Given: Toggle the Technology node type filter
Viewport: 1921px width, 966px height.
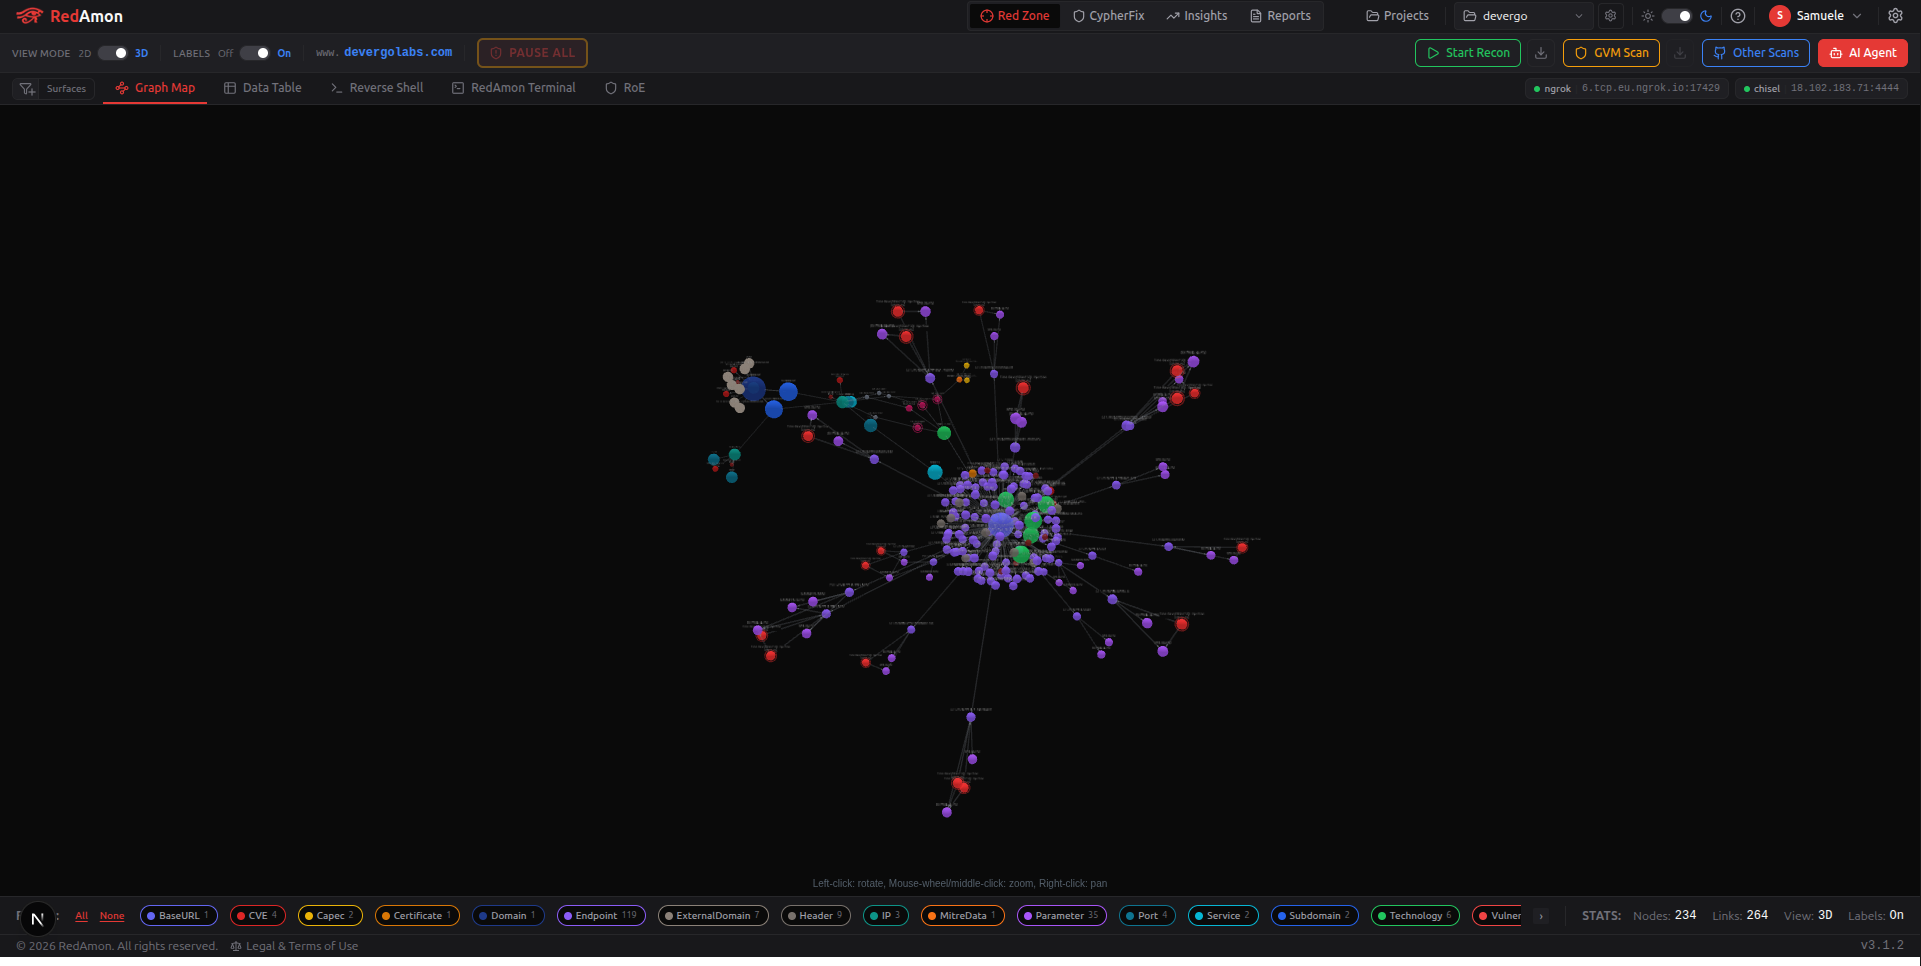Looking at the screenshot, I should pos(1415,916).
